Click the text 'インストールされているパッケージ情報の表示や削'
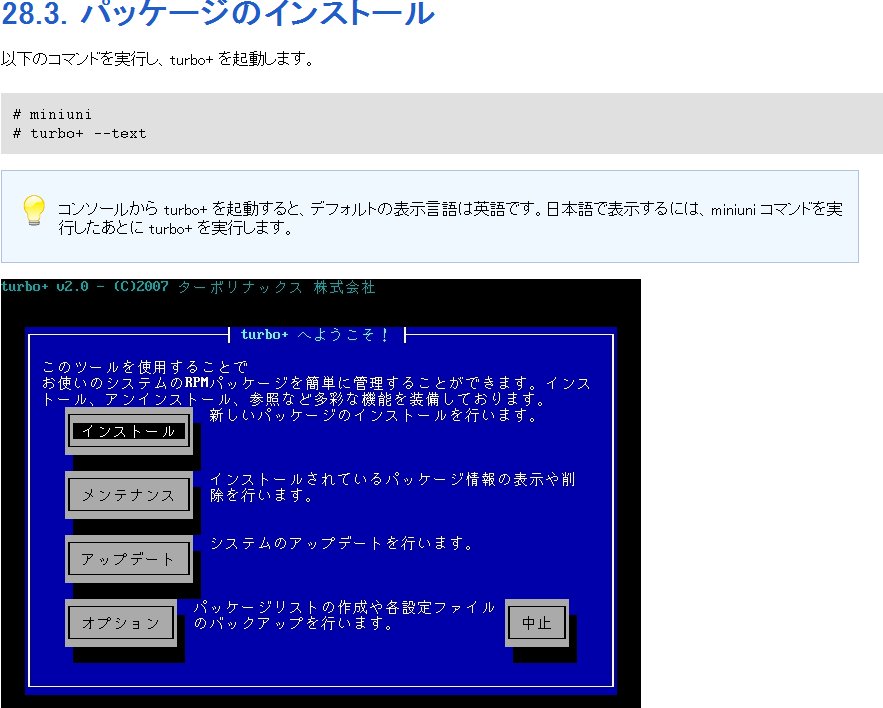Image resolution: width=883 pixels, height=708 pixels. (x=393, y=479)
